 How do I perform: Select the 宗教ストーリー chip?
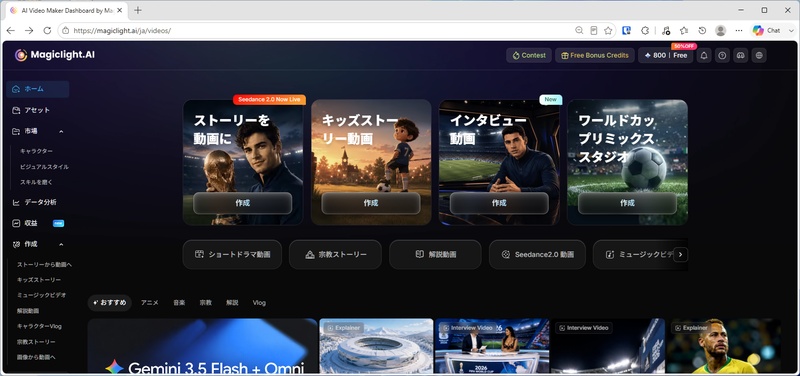[335, 255]
